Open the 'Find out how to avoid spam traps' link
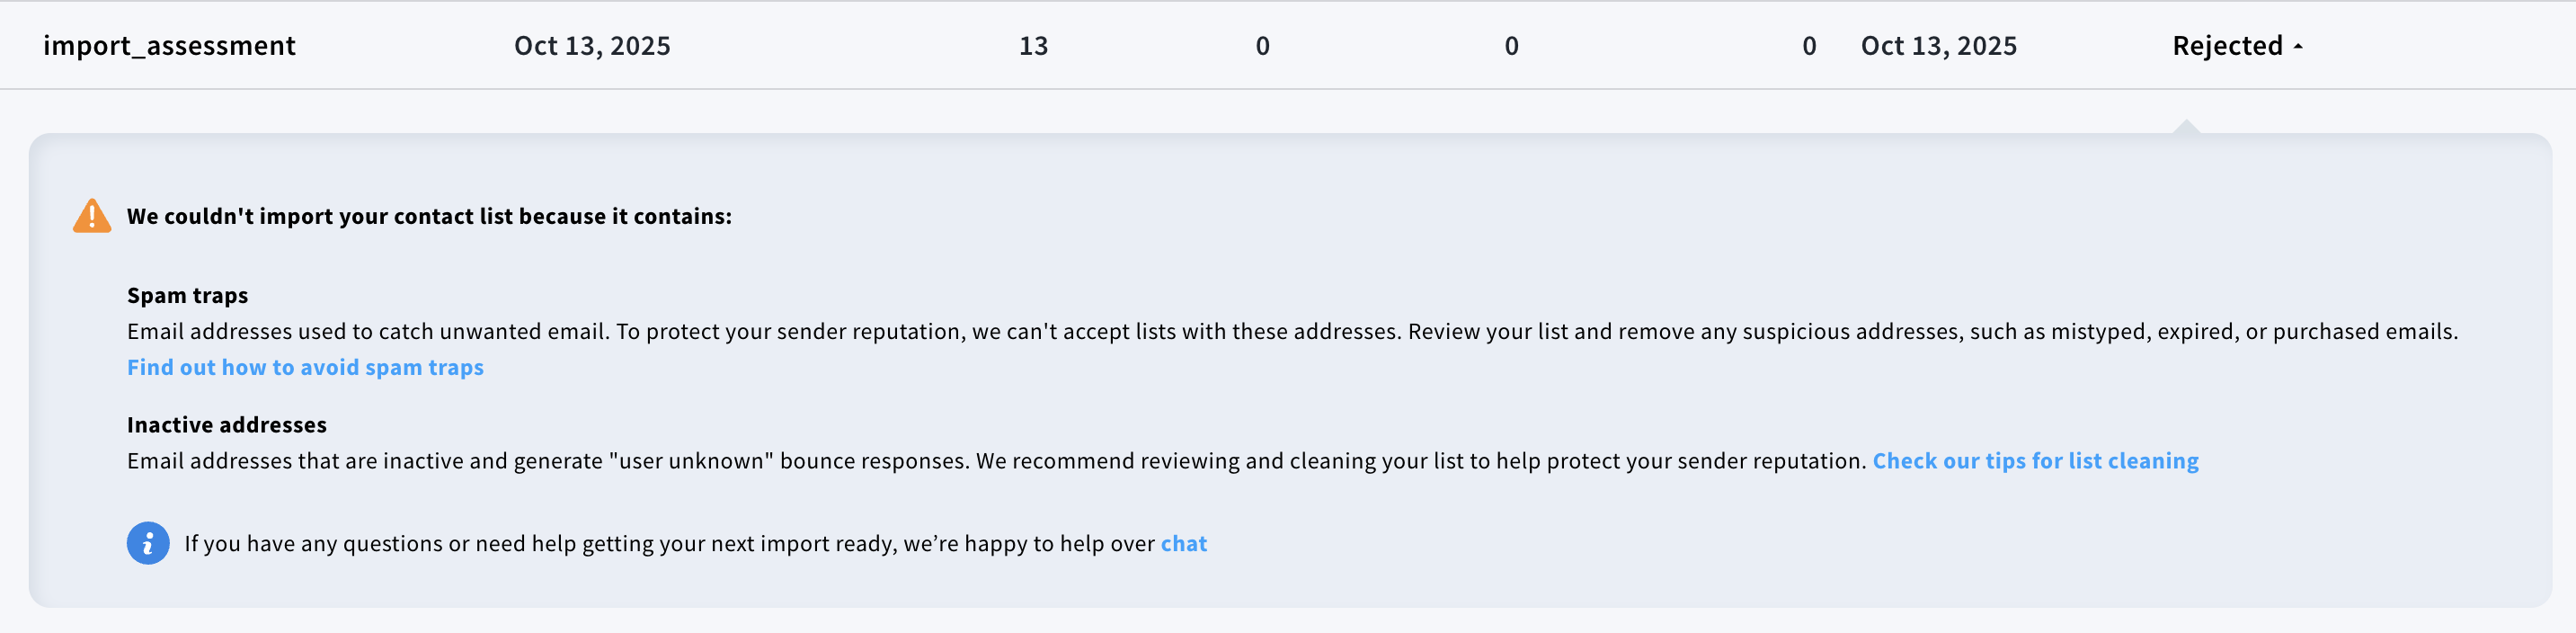 click(x=305, y=367)
